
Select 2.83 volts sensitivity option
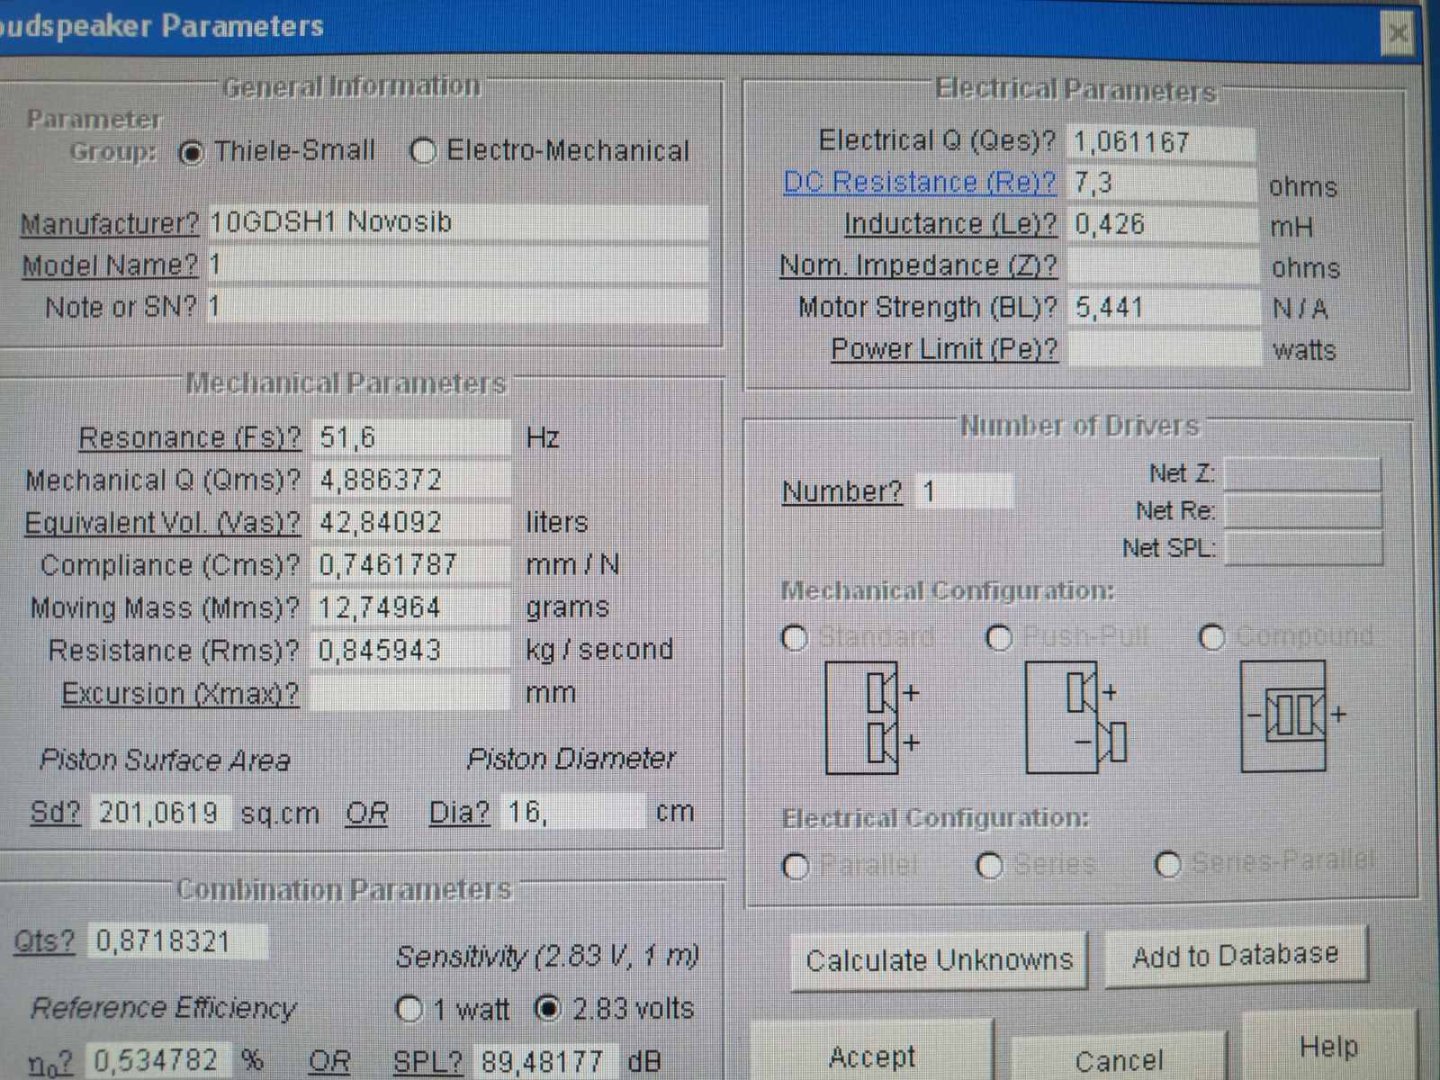(547, 1009)
